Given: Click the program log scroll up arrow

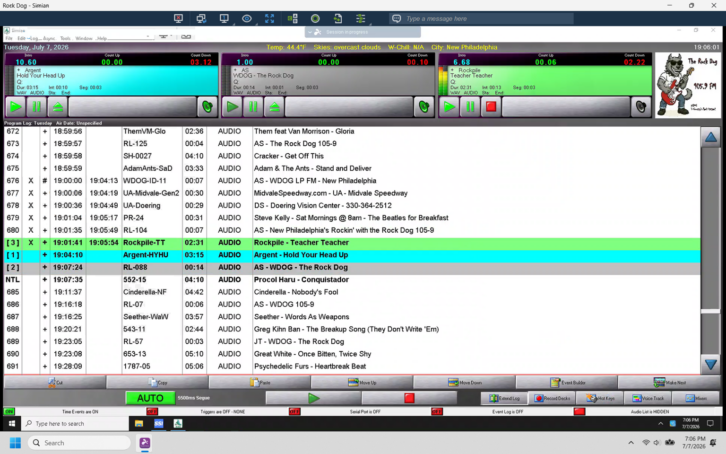Looking at the screenshot, I should pos(711,137).
